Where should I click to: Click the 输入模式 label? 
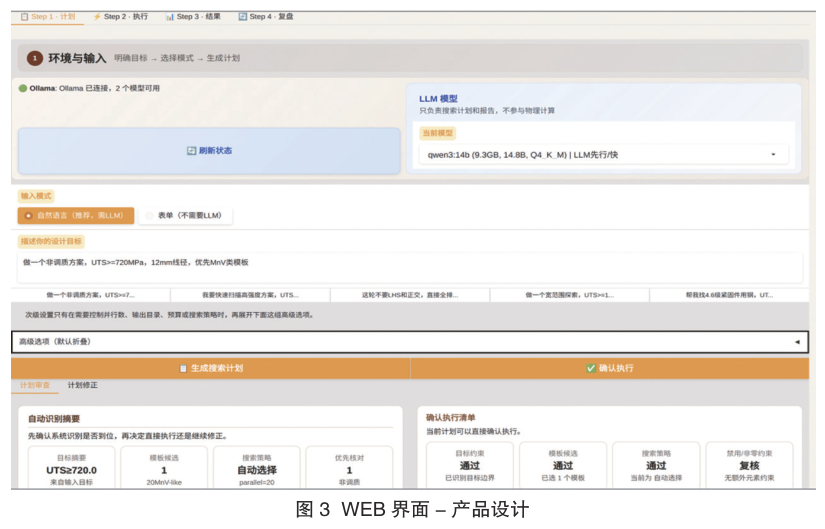coord(36,196)
